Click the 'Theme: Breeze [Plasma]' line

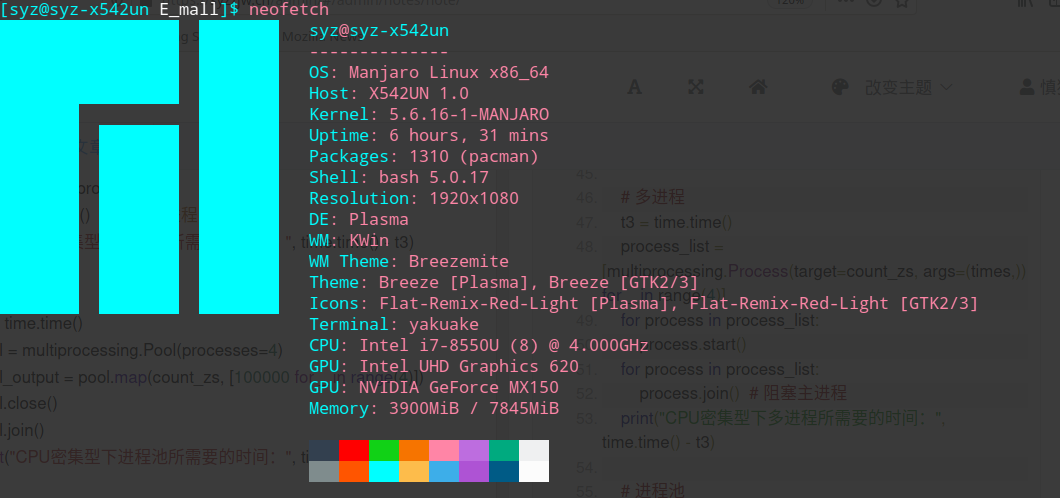[504, 282]
